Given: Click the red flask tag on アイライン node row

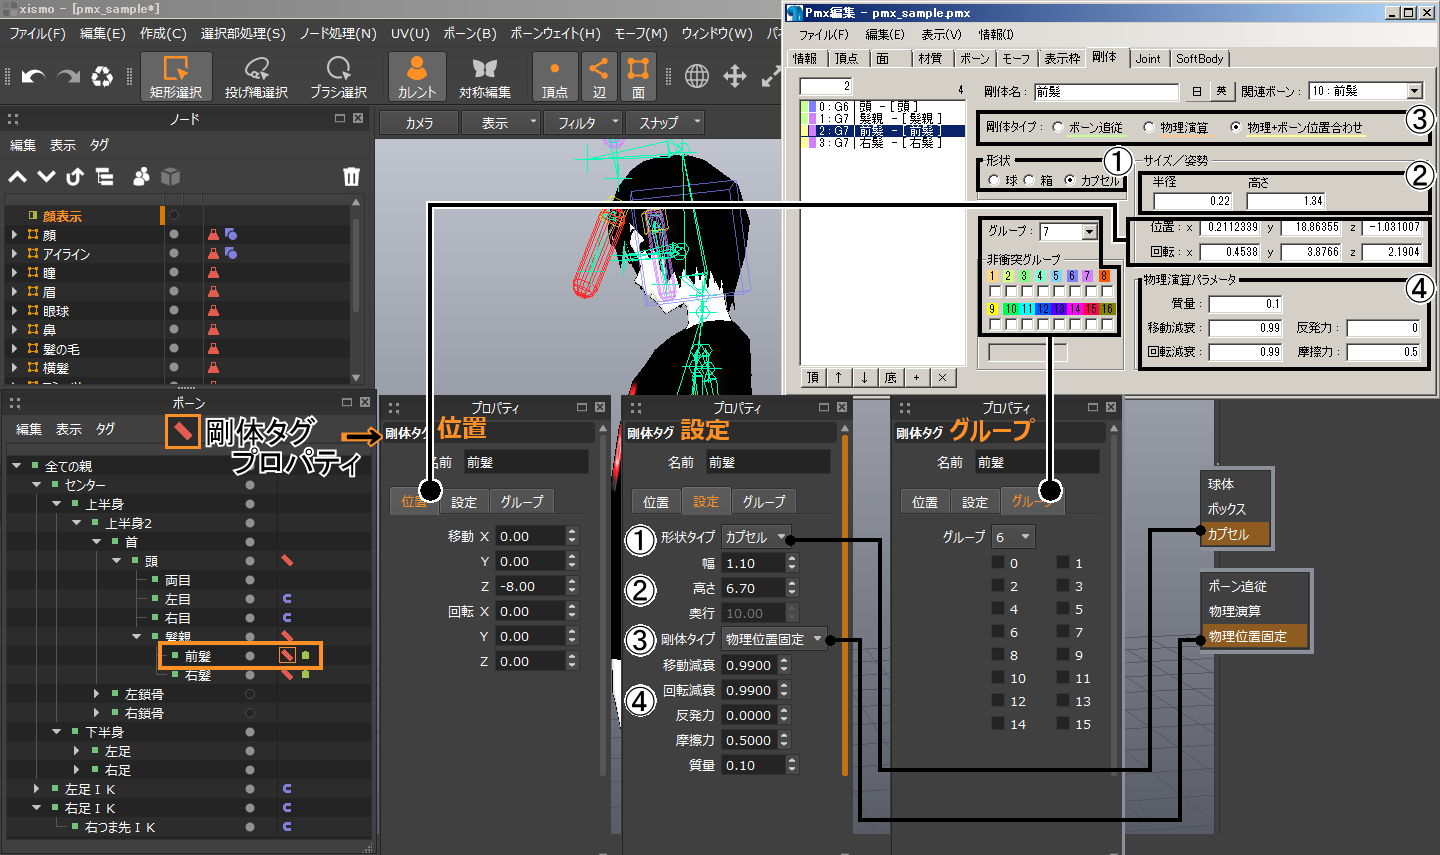Looking at the screenshot, I should (213, 253).
